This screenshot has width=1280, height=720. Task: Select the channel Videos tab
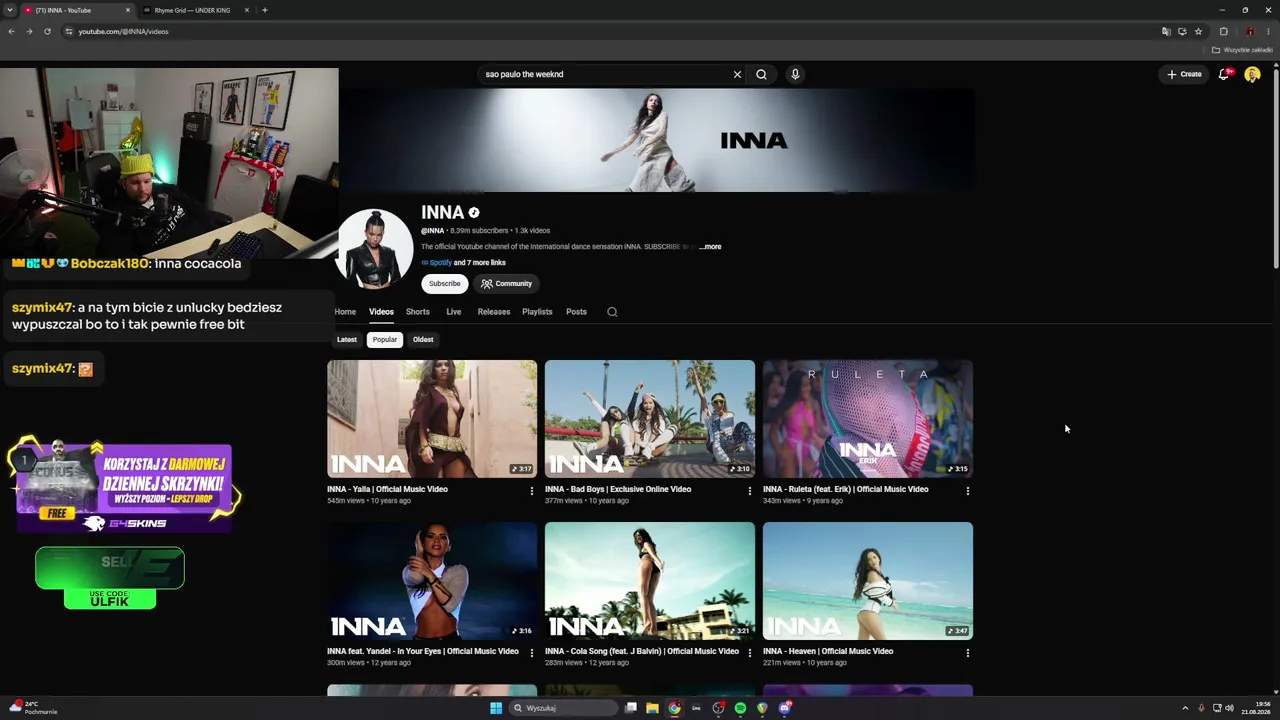pos(381,312)
